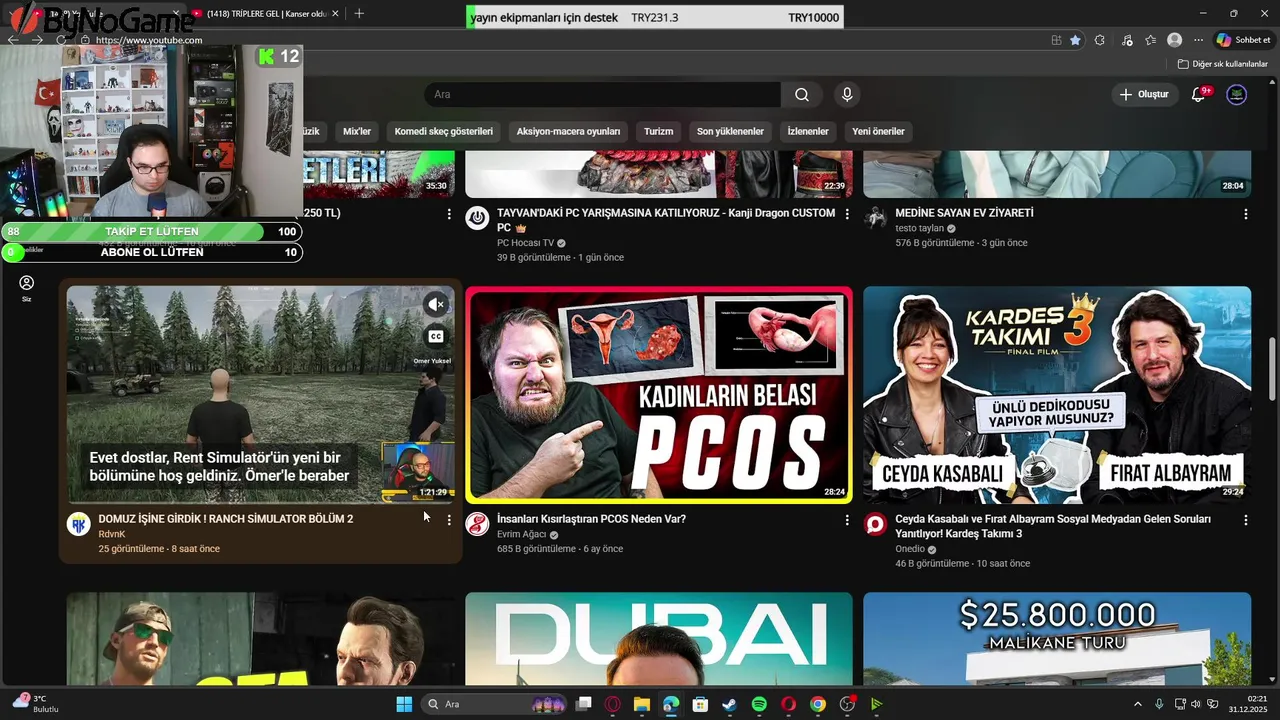Select 'Aksiyon-macera oyunları' chip

[569, 131]
